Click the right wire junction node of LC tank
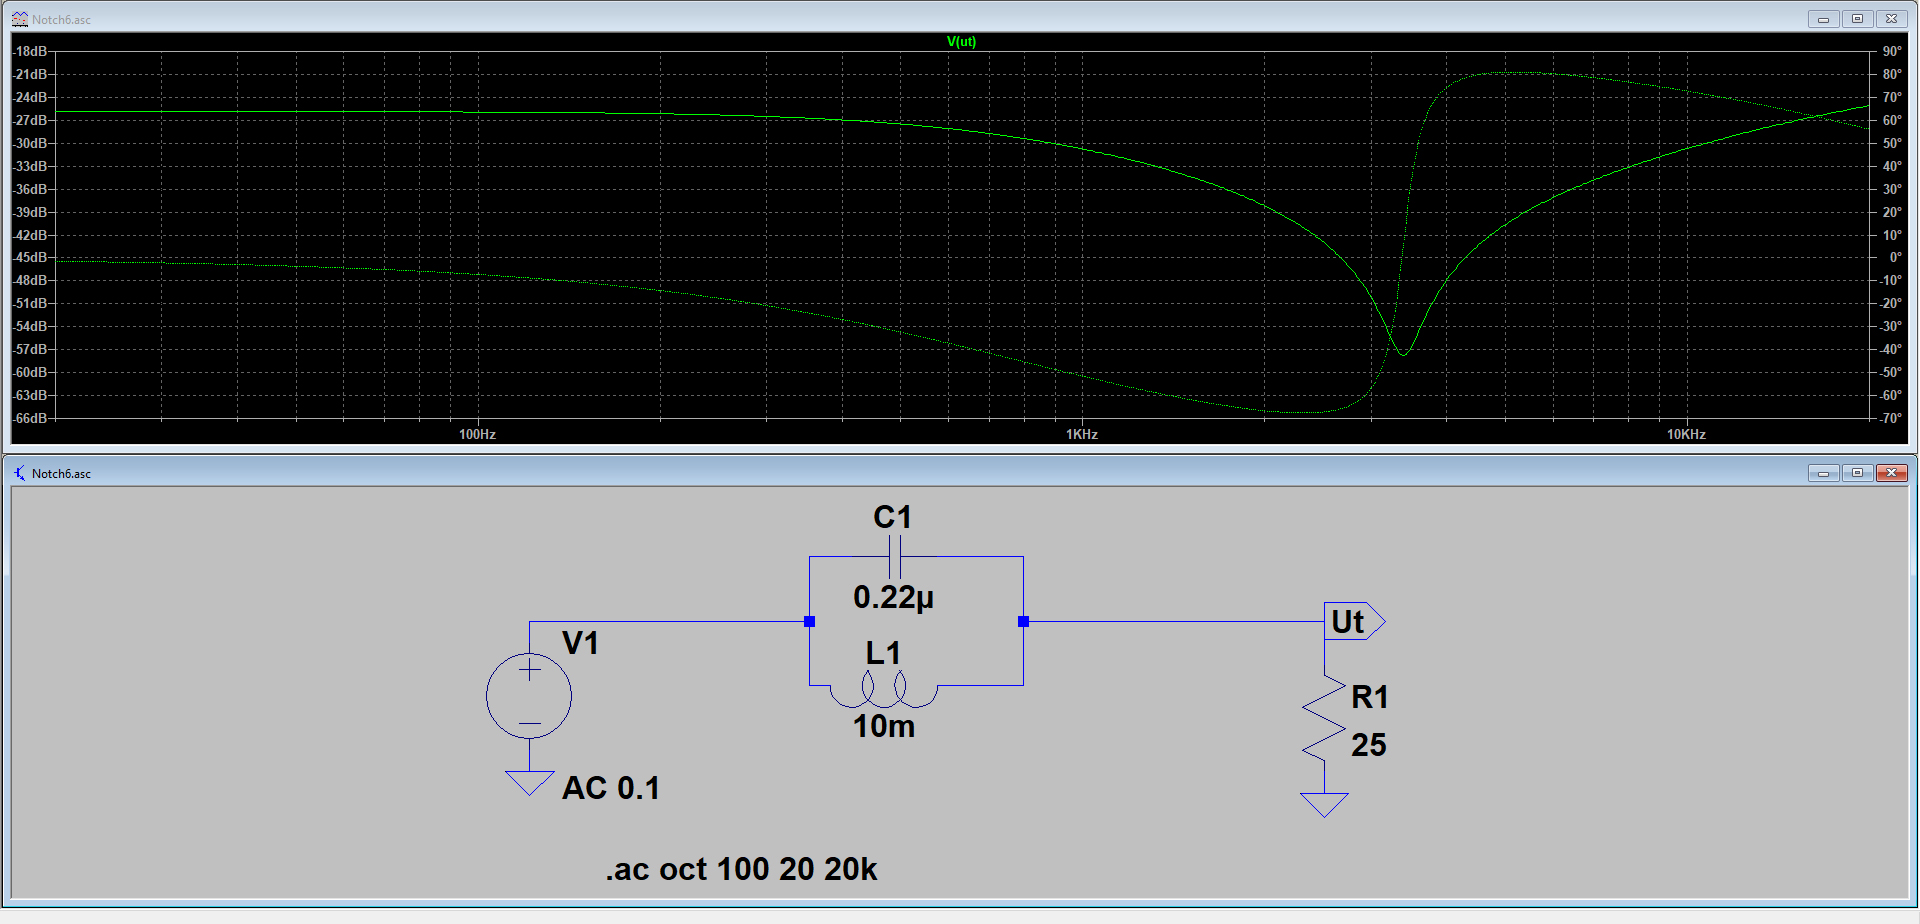Viewport: 1920px width, 924px height. (x=1023, y=621)
